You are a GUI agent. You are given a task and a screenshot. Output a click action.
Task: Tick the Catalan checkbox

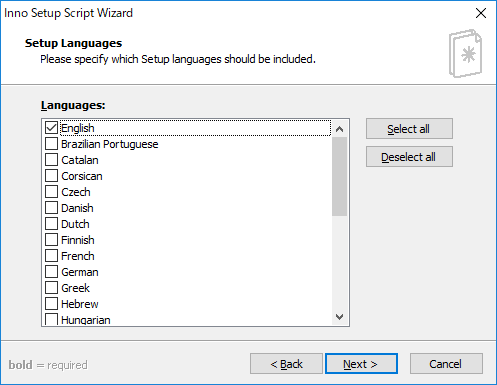click(51, 160)
